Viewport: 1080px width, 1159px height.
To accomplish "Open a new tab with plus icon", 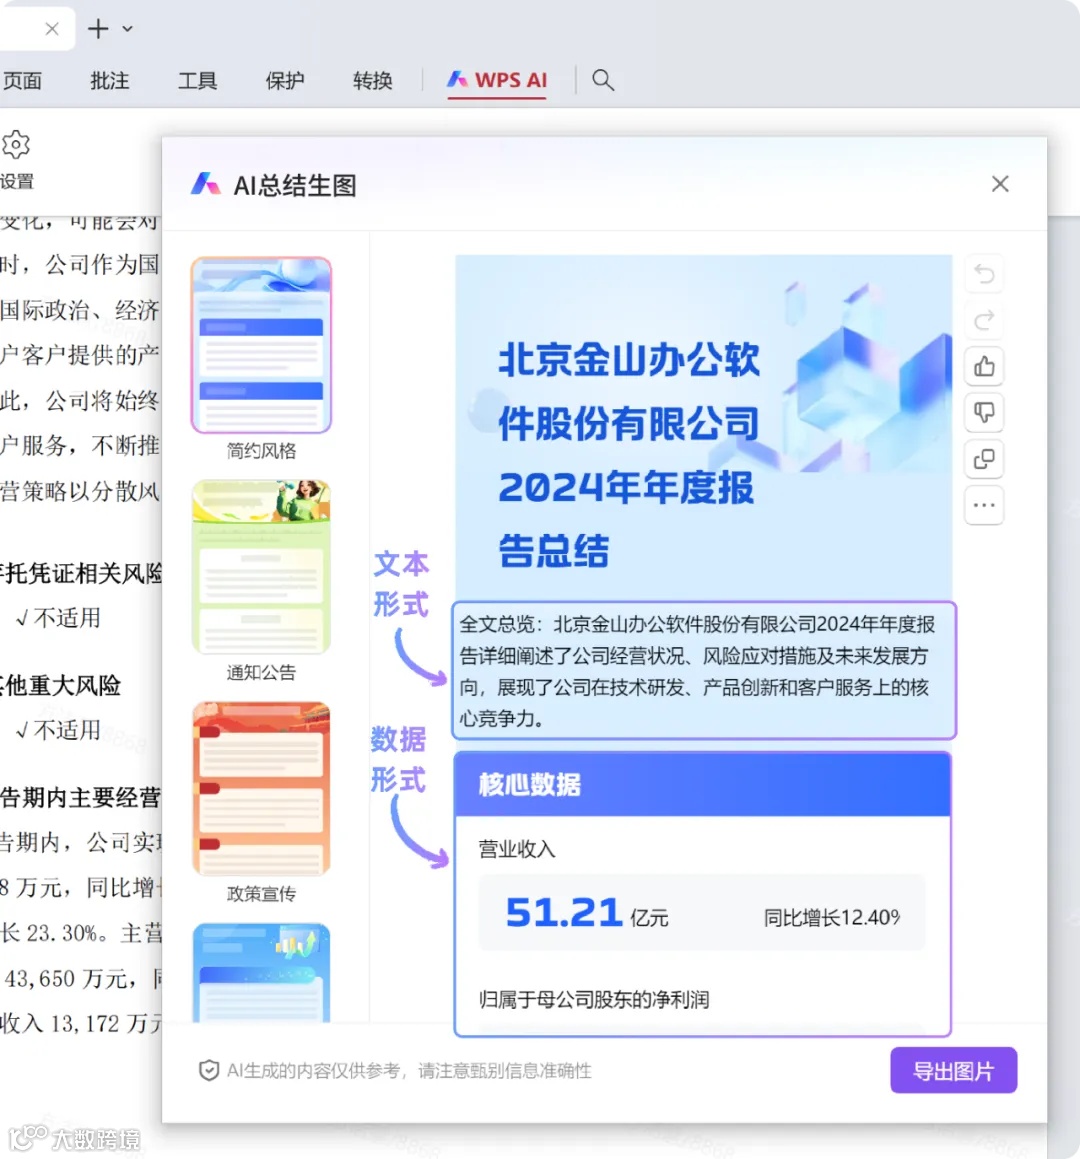I will pos(98,29).
